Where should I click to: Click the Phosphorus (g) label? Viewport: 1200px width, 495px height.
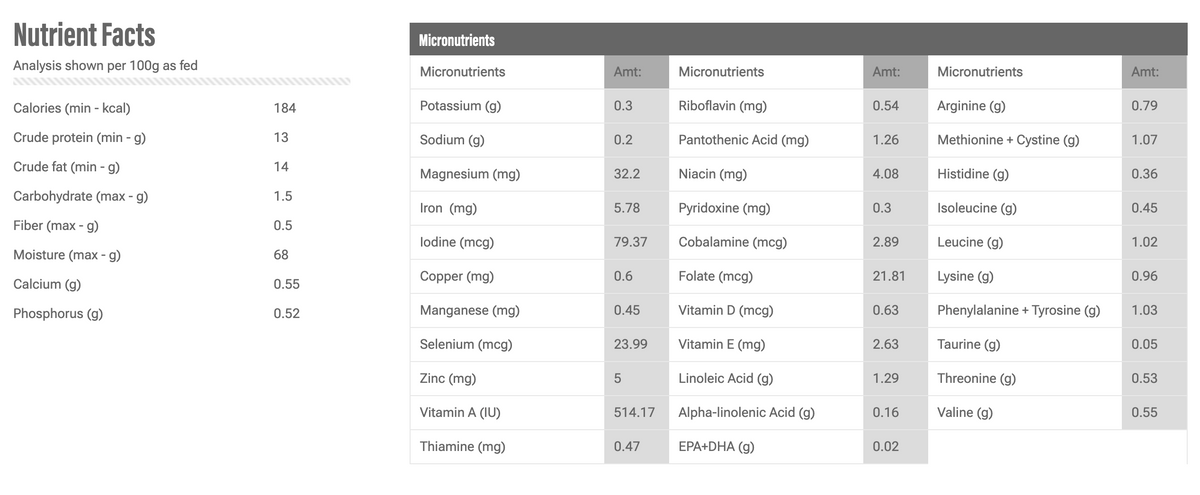58,314
